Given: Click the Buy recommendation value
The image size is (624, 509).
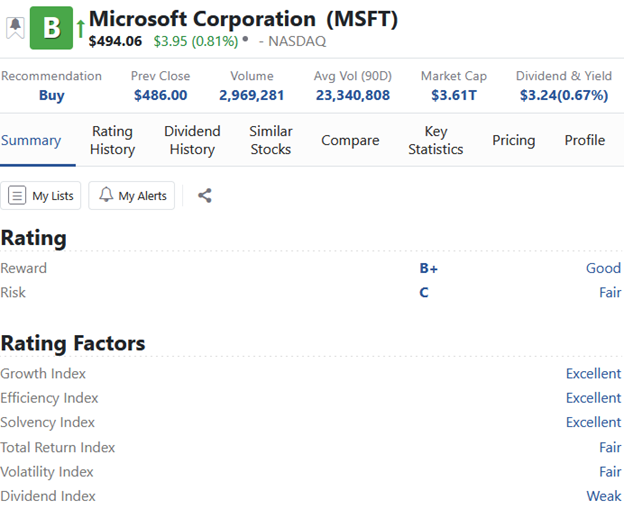Looking at the screenshot, I should pos(52,96).
